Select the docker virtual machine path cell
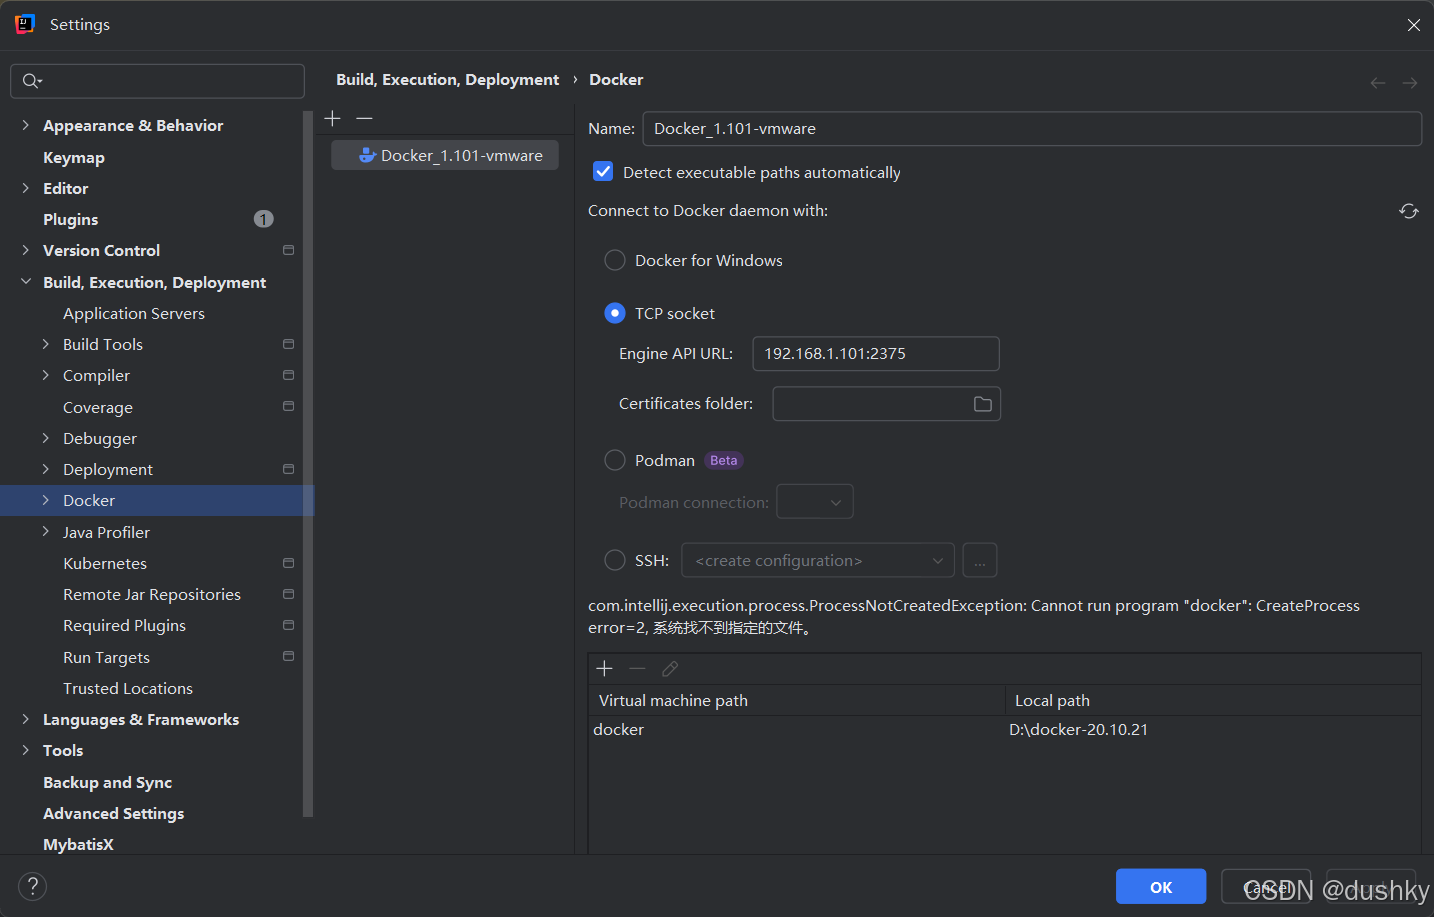Viewport: 1434px width, 917px height. (x=796, y=730)
